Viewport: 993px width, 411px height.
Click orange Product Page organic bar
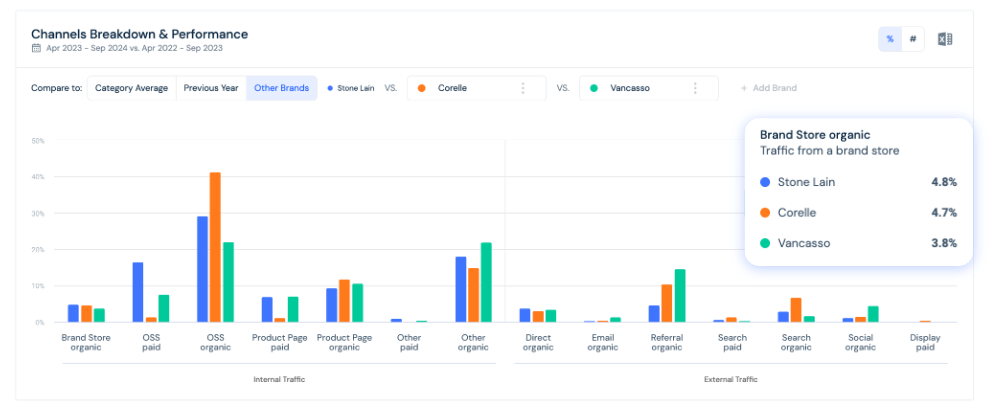coord(345,301)
